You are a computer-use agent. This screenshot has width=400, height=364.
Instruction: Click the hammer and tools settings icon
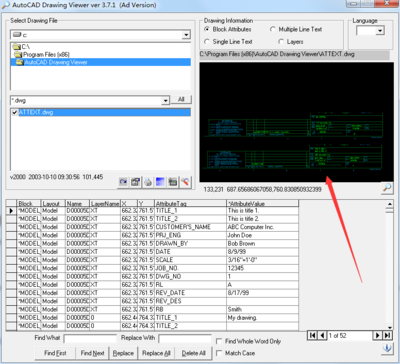[185, 182]
